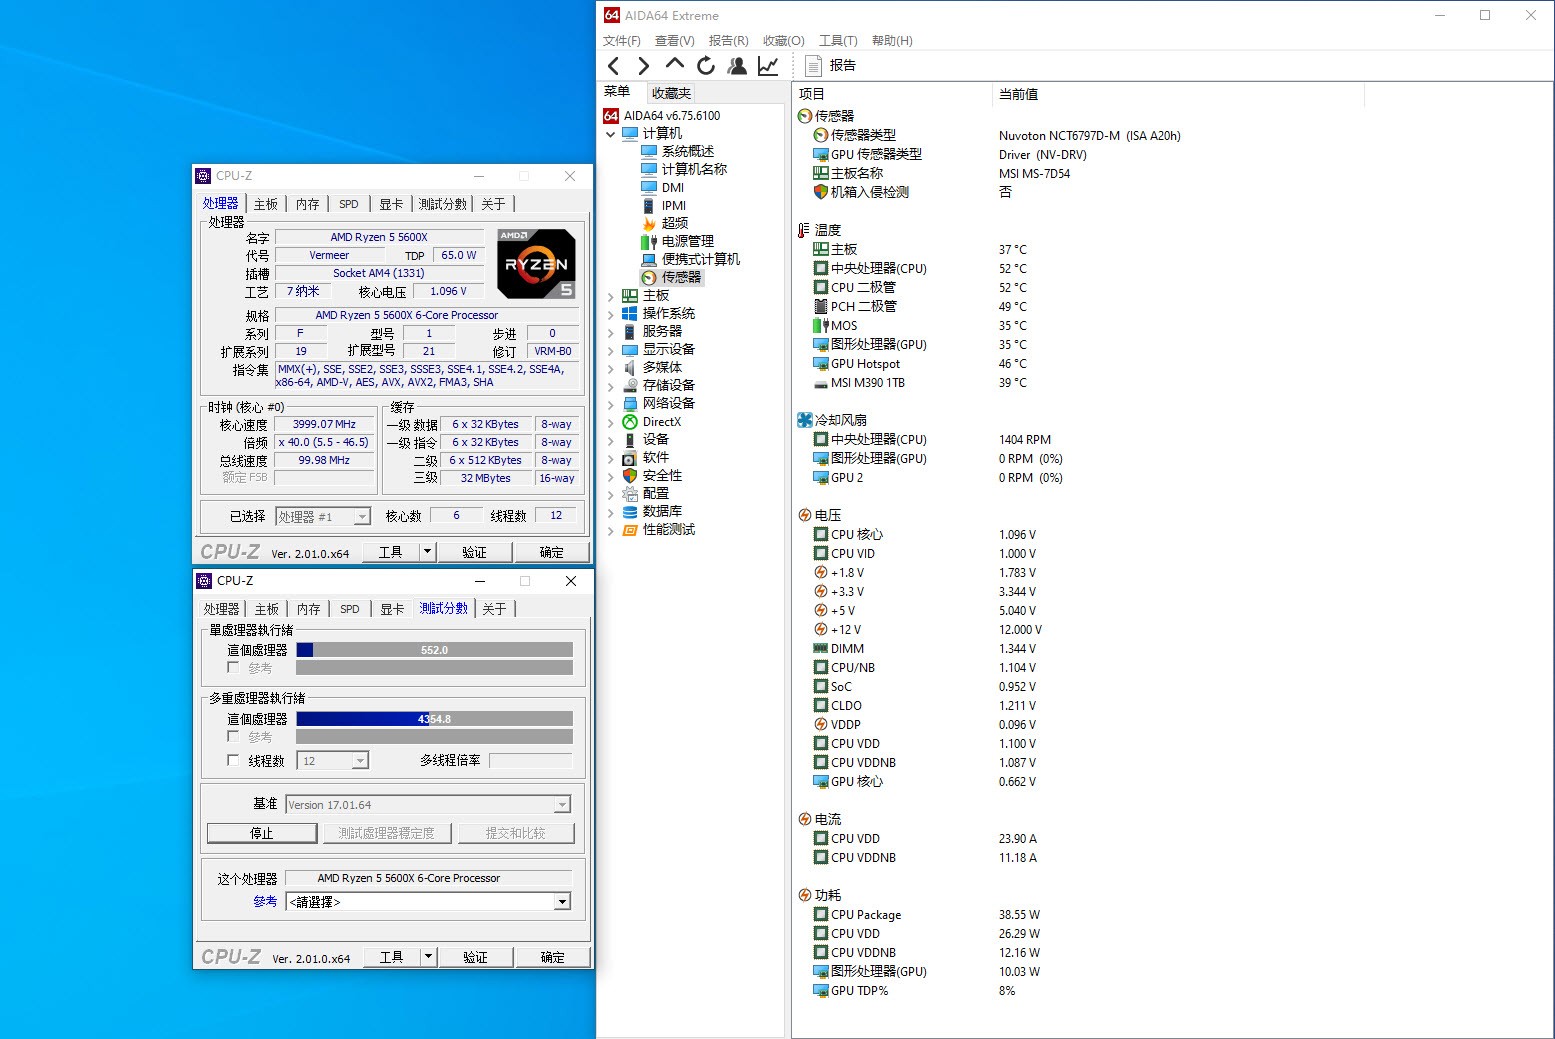The width and height of the screenshot is (1555, 1039).
Task: Open the 查看(V) menu in AIDA64
Action: coord(674,40)
